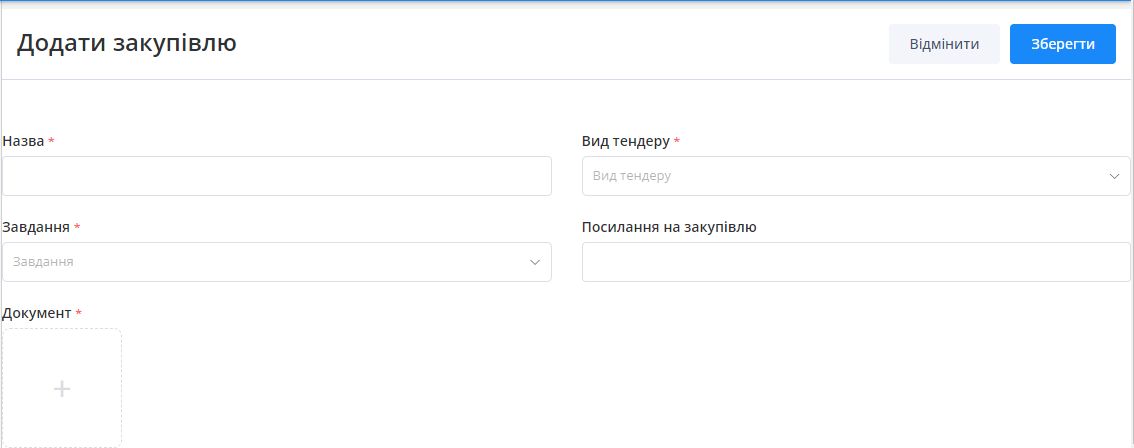Click the Вид тендеру chevron arrow
The image size is (1134, 448).
coord(1114,176)
